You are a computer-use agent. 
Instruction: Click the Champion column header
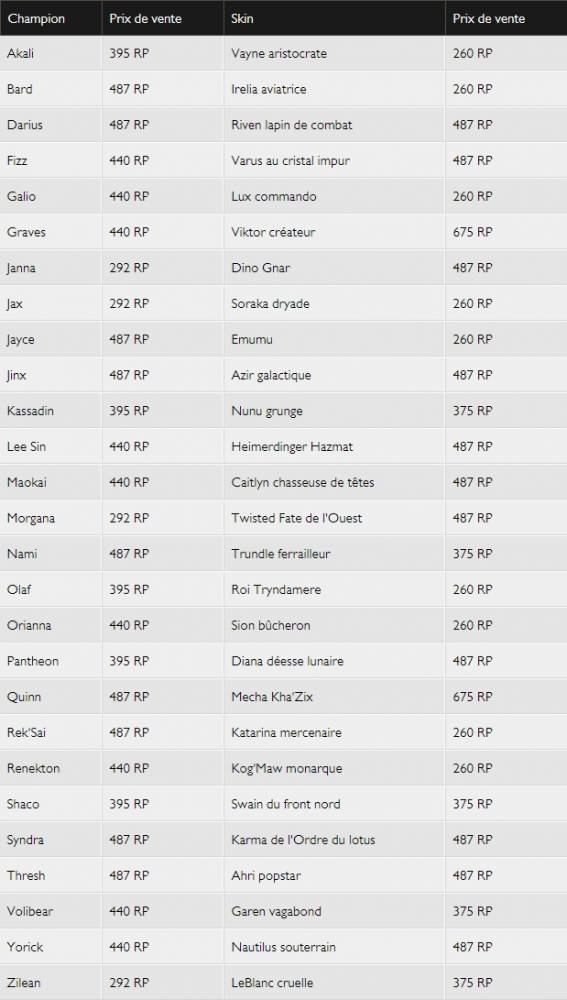click(x=36, y=18)
